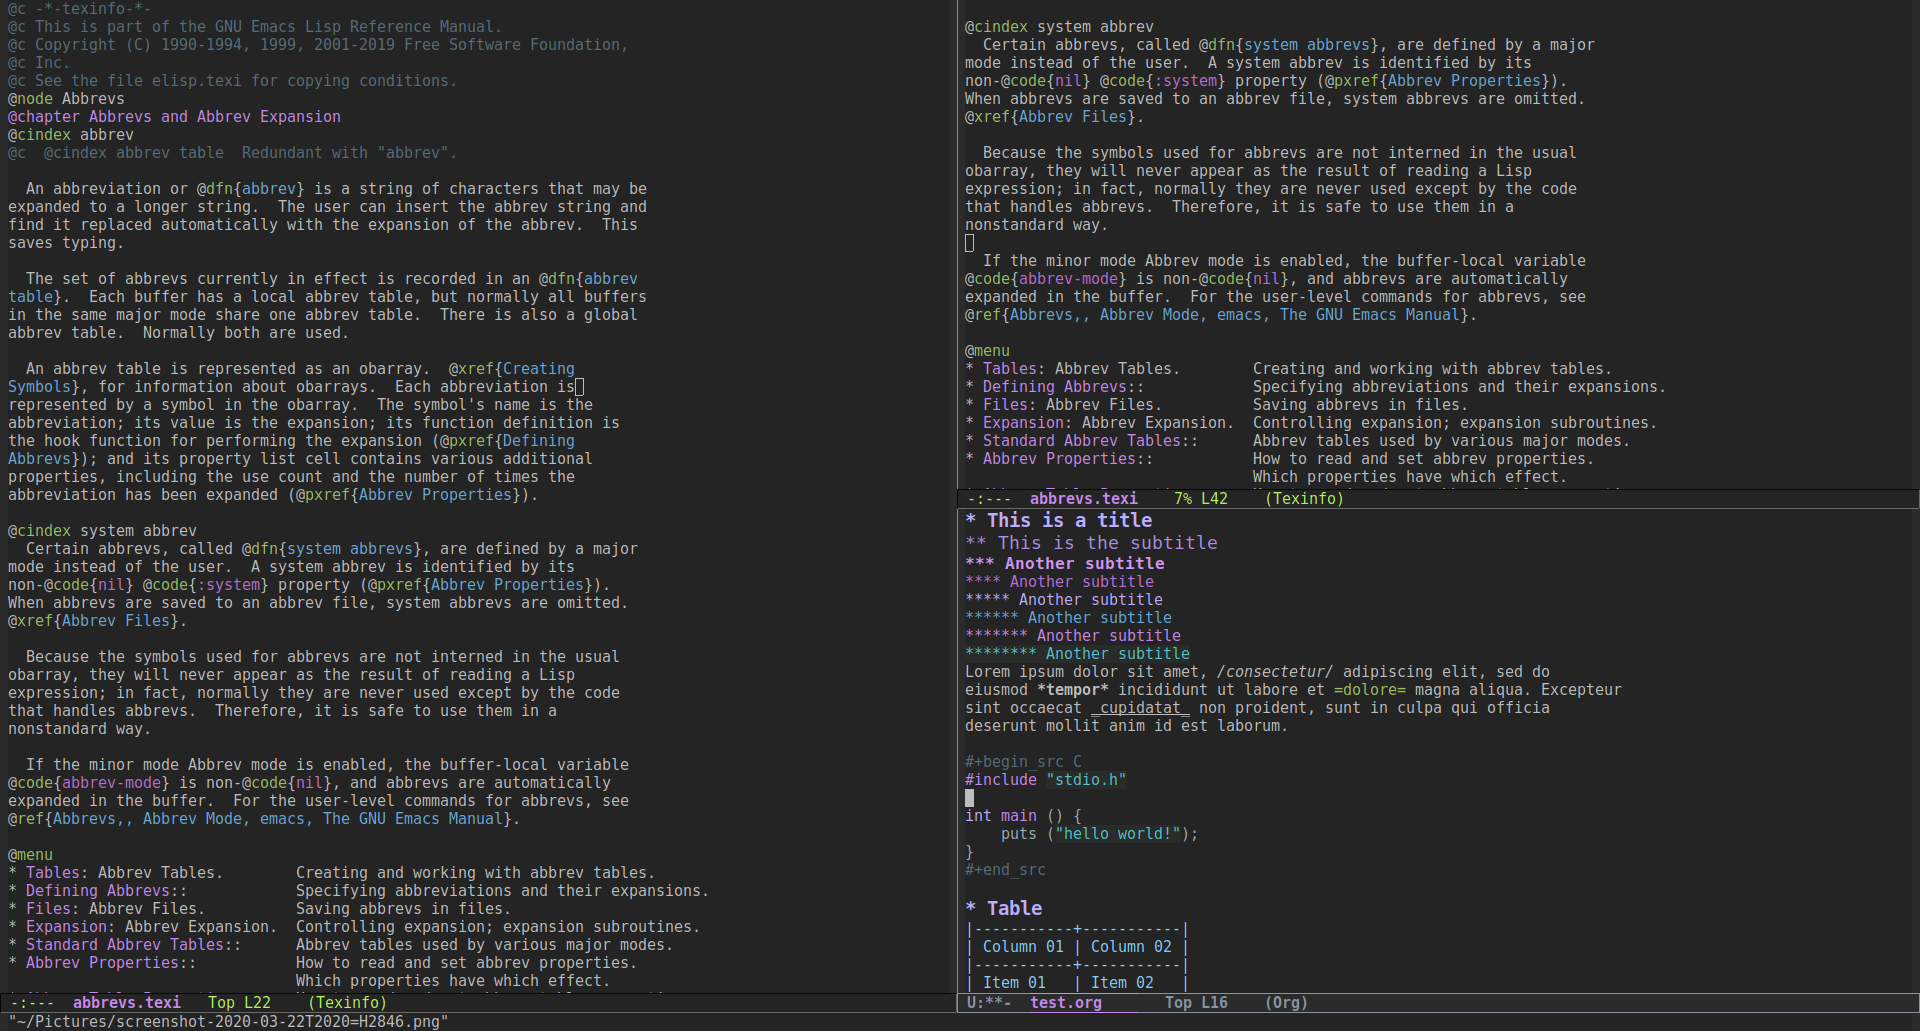The height and width of the screenshot is (1031, 1920).
Task: Click 'Tables' menu entry in L42 window
Action: [x=1010, y=368]
